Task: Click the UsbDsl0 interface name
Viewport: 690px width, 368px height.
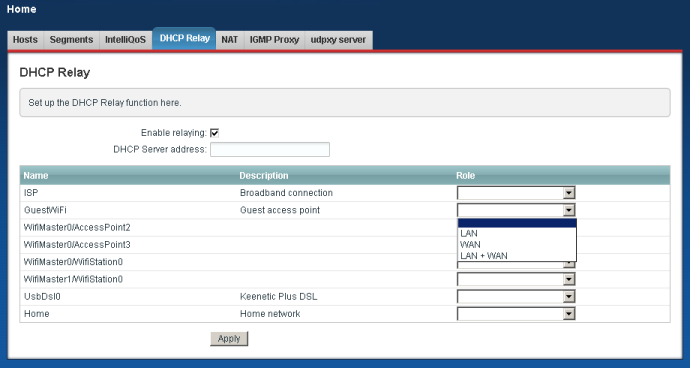Action: click(x=42, y=297)
